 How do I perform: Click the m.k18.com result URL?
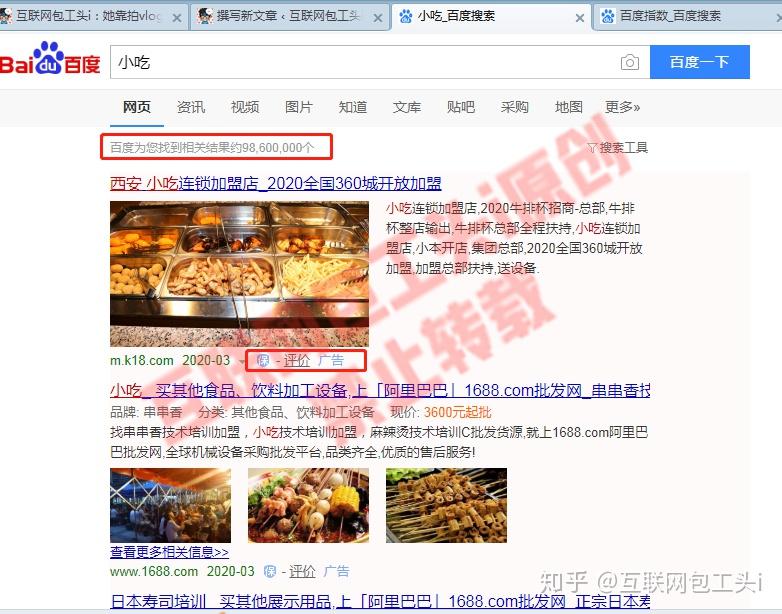[x=142, y=361]
